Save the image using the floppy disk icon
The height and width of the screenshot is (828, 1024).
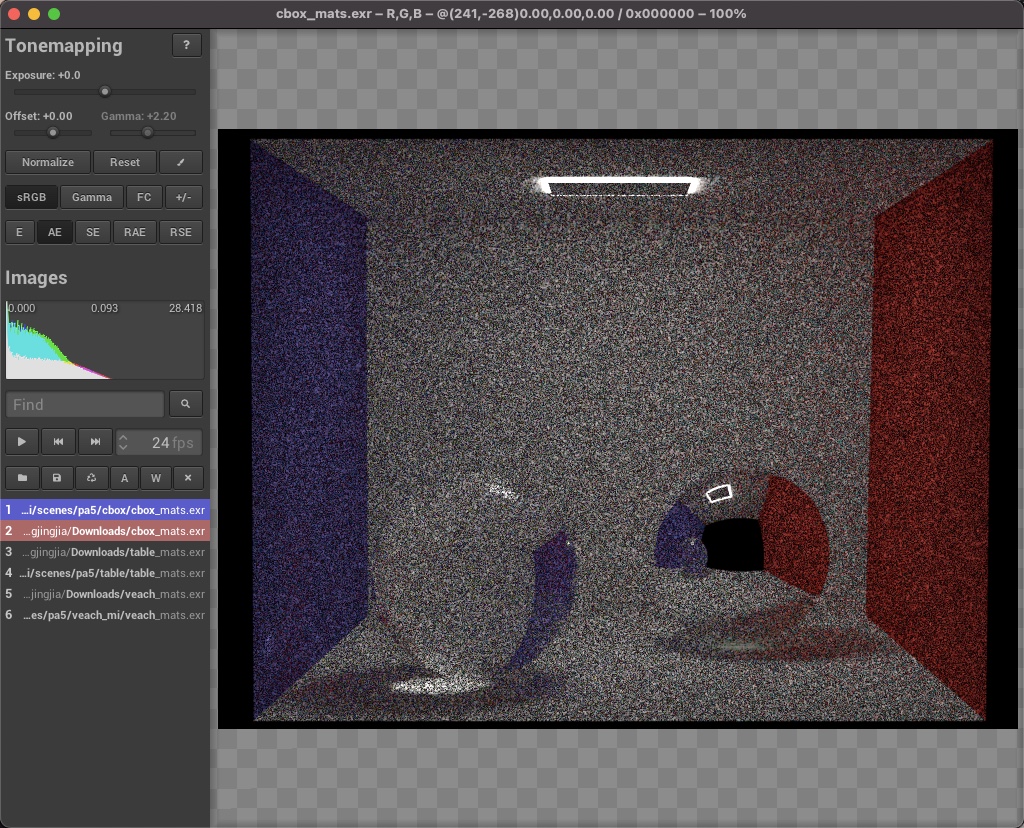click(57, 478)
